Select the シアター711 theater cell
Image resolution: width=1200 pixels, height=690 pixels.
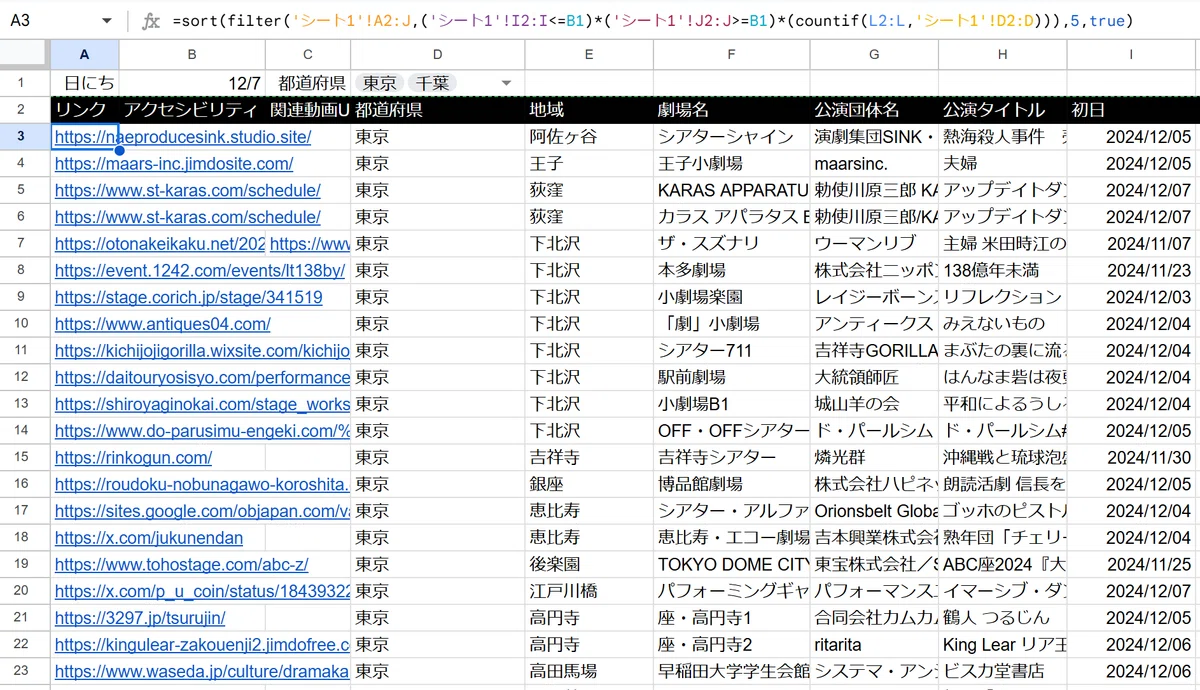[731, 351]
